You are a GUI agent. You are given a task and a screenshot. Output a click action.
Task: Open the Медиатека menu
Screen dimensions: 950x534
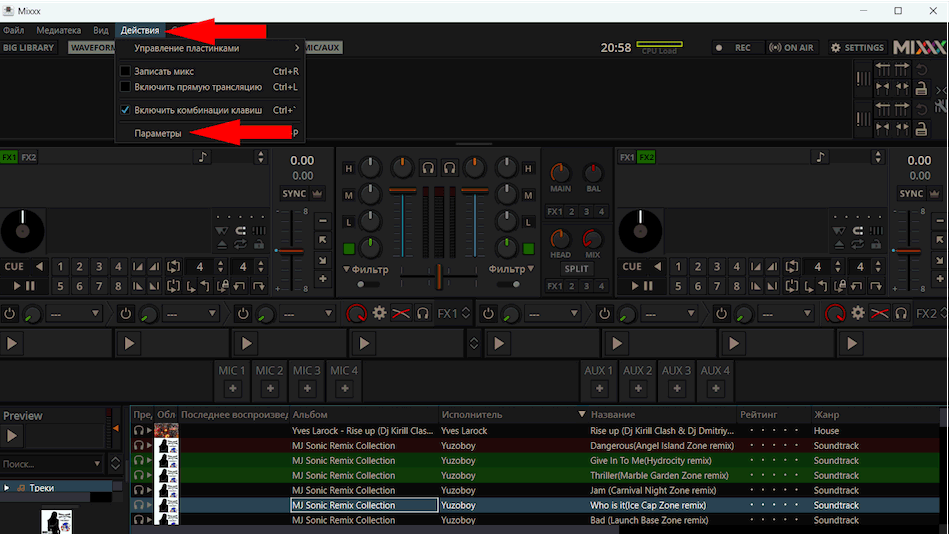[x=58, y=30]
